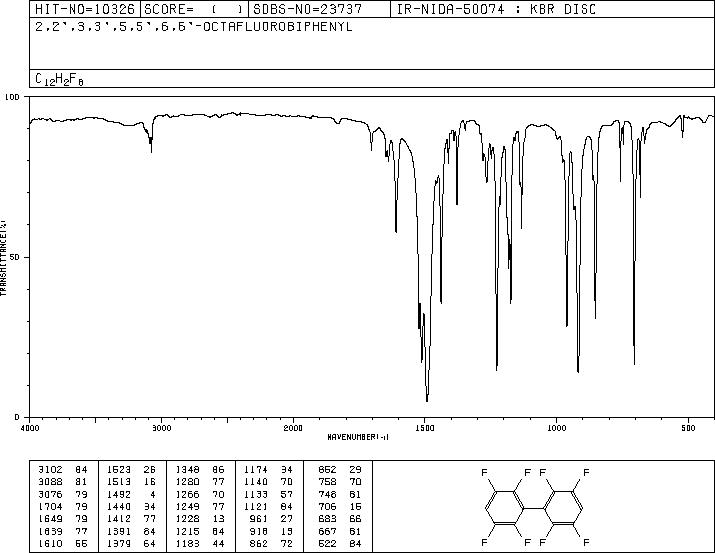Click the 2000 x-axis tick label
This screenshot has height=553, width=715.
point(293,428)
